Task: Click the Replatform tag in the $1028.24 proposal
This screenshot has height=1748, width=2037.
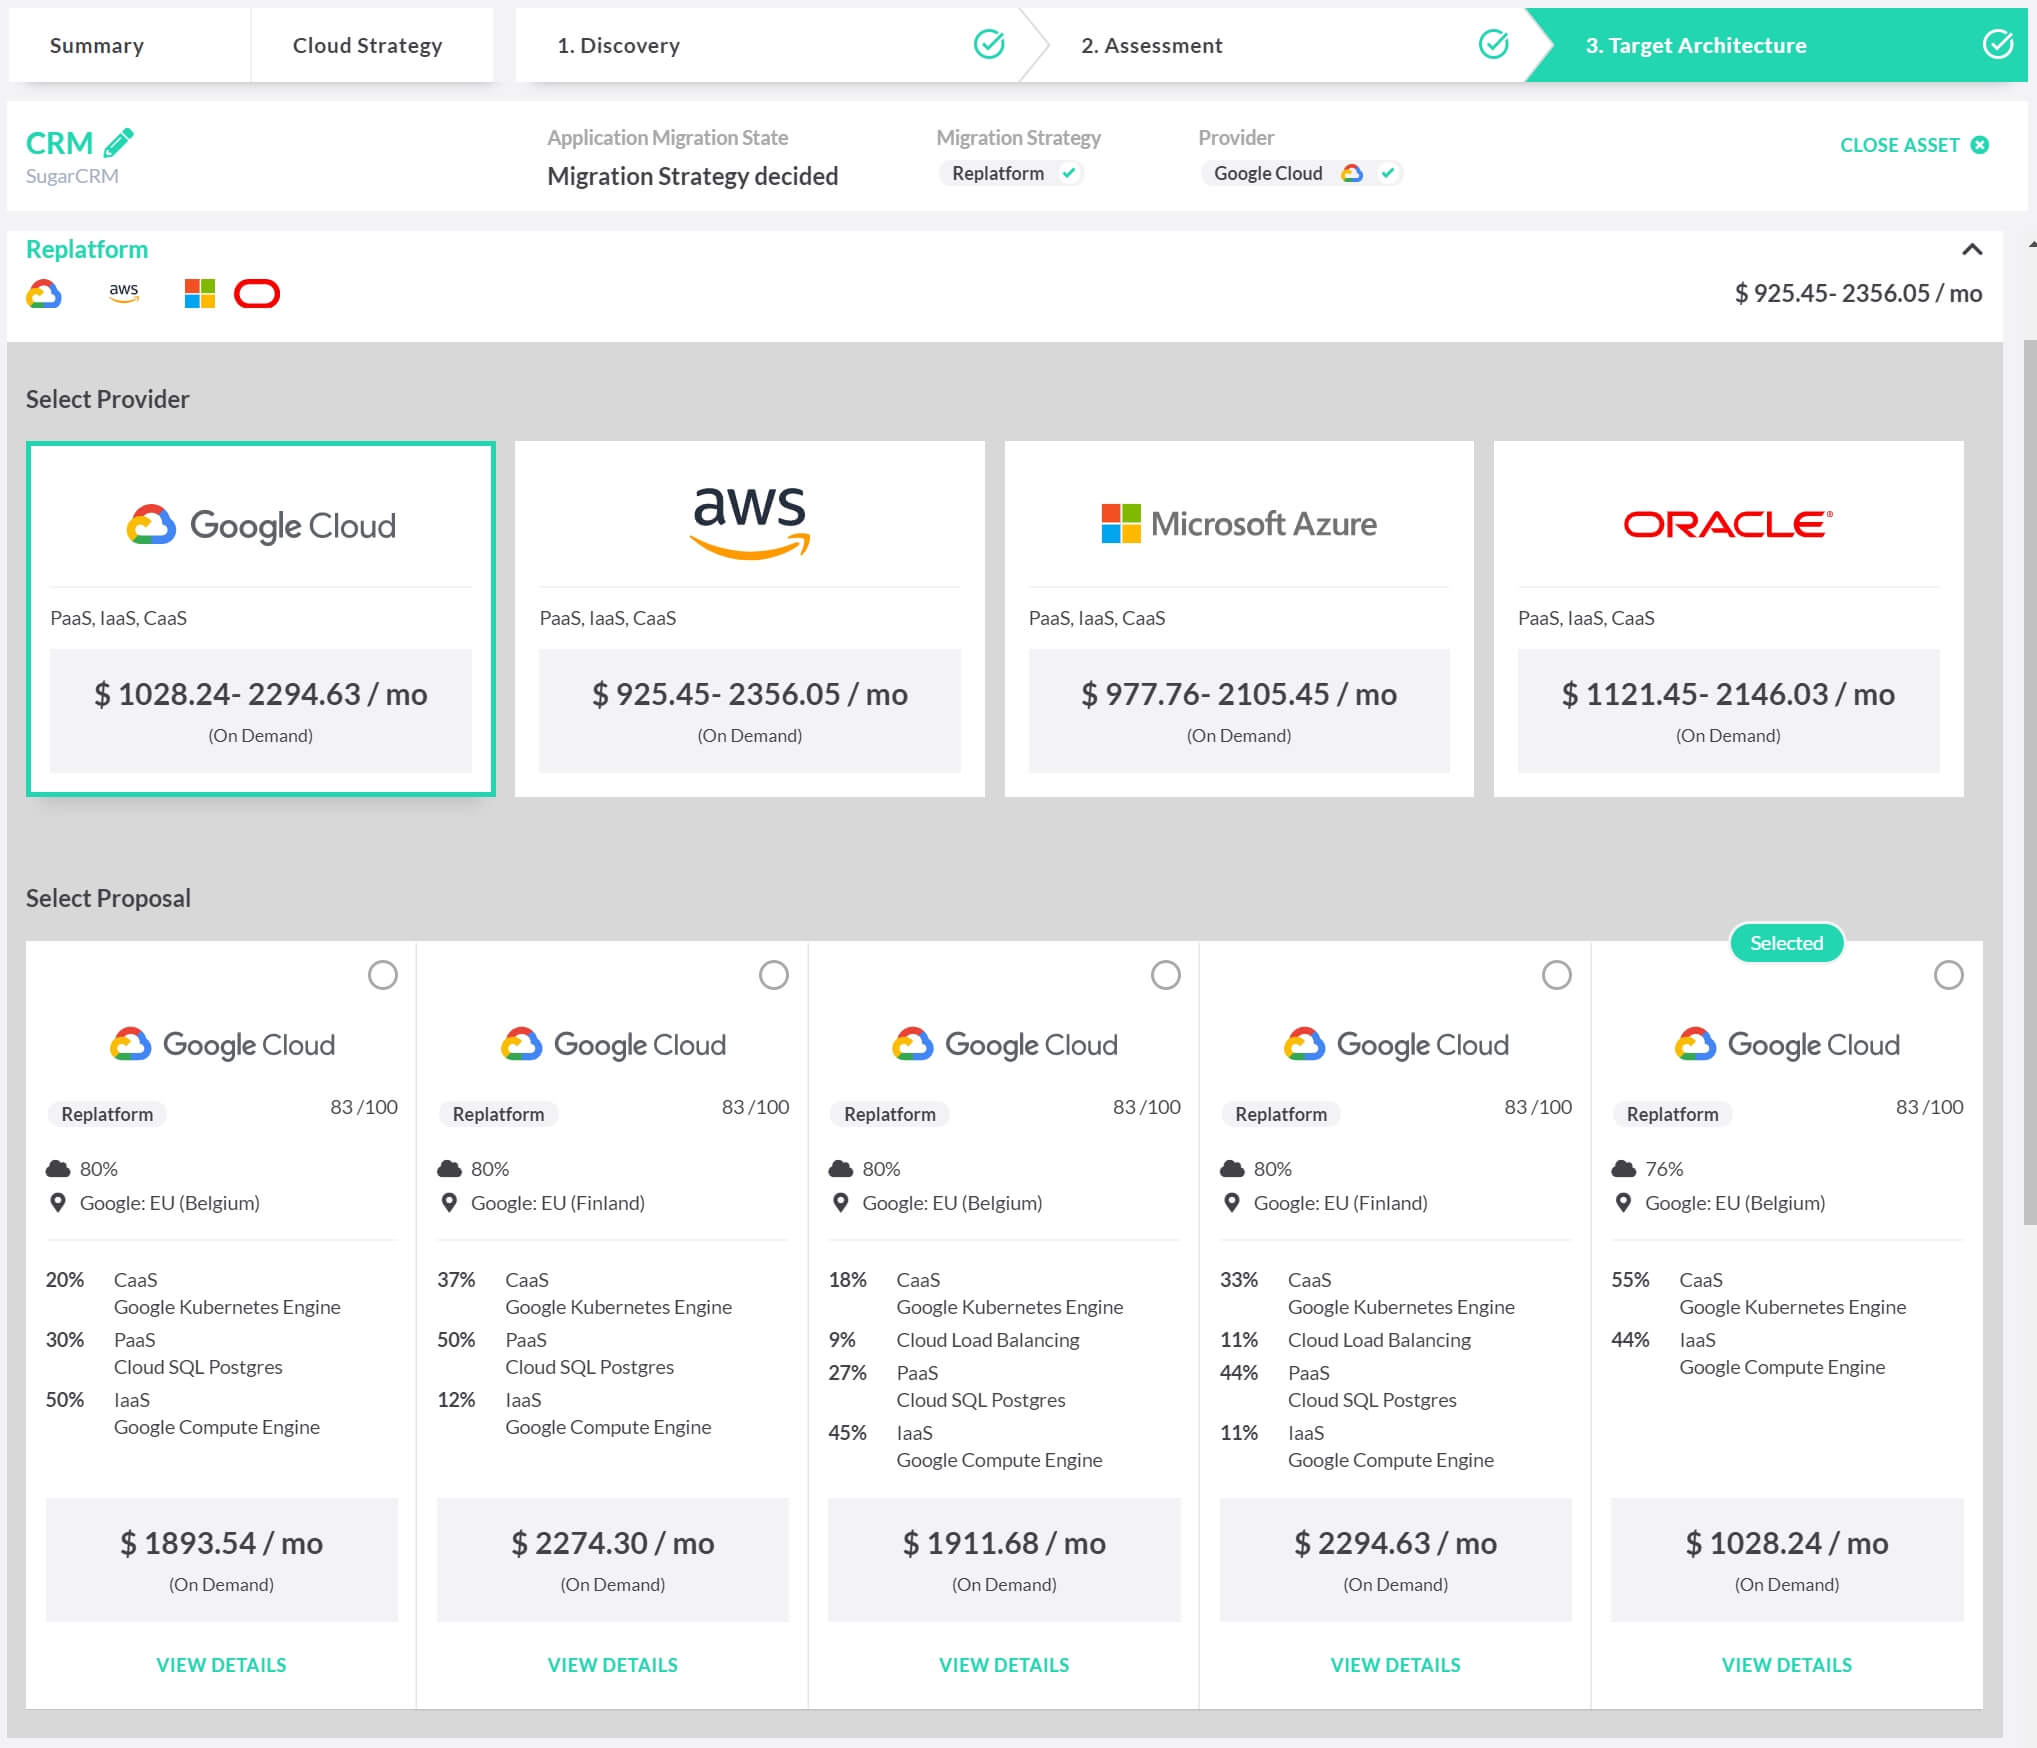Action: point(1672,1114)
